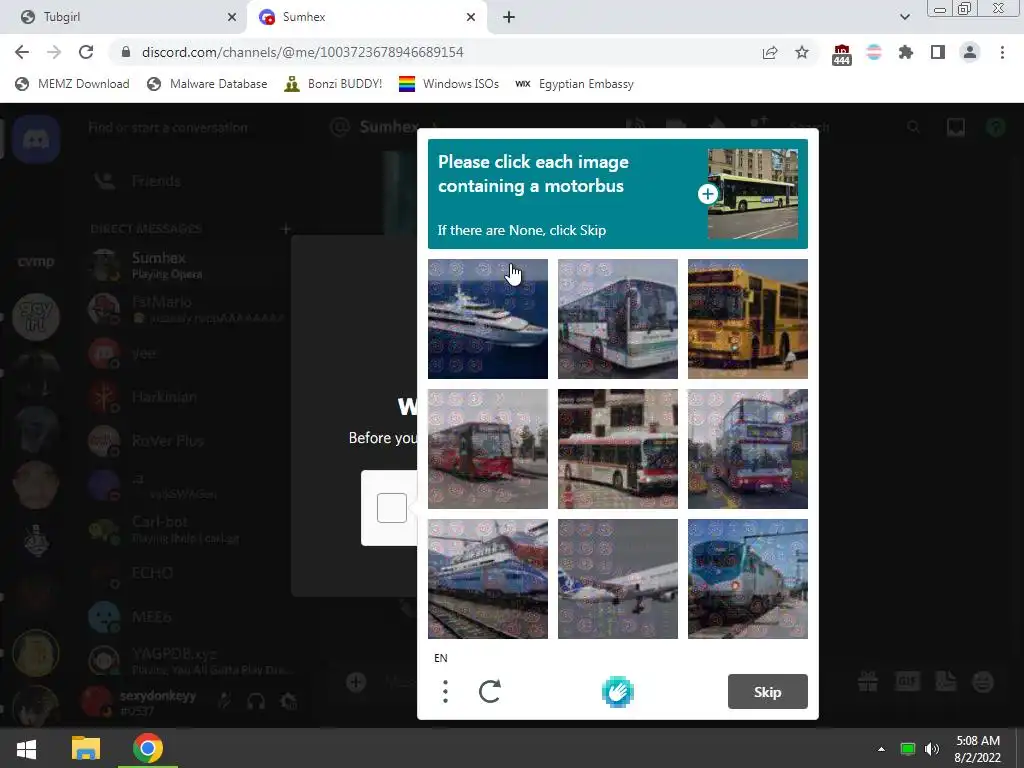Reload the current page
Screen dimensions: 1024x768
coord(86,52)
